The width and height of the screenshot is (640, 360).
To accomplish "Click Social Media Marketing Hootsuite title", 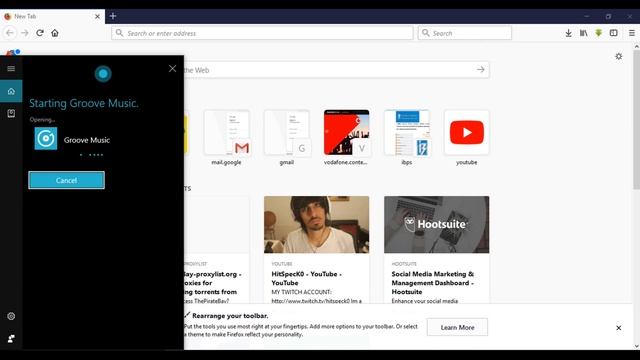I will [x=433, y=283].
